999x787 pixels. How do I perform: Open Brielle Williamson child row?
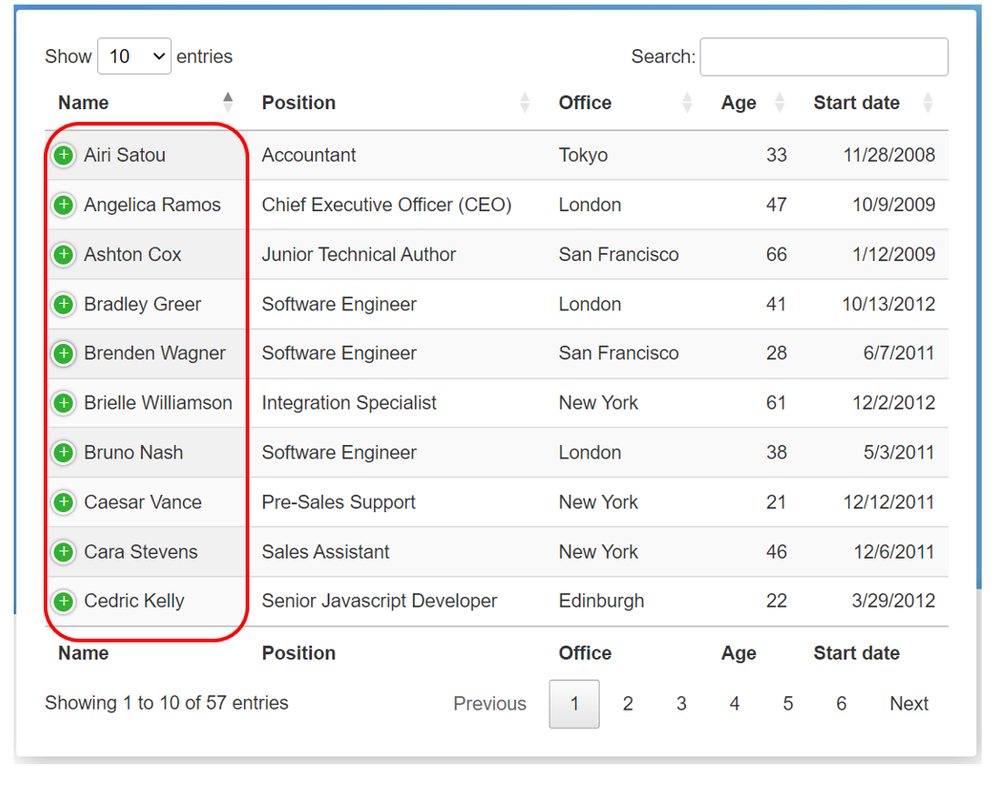click(63, 403)
